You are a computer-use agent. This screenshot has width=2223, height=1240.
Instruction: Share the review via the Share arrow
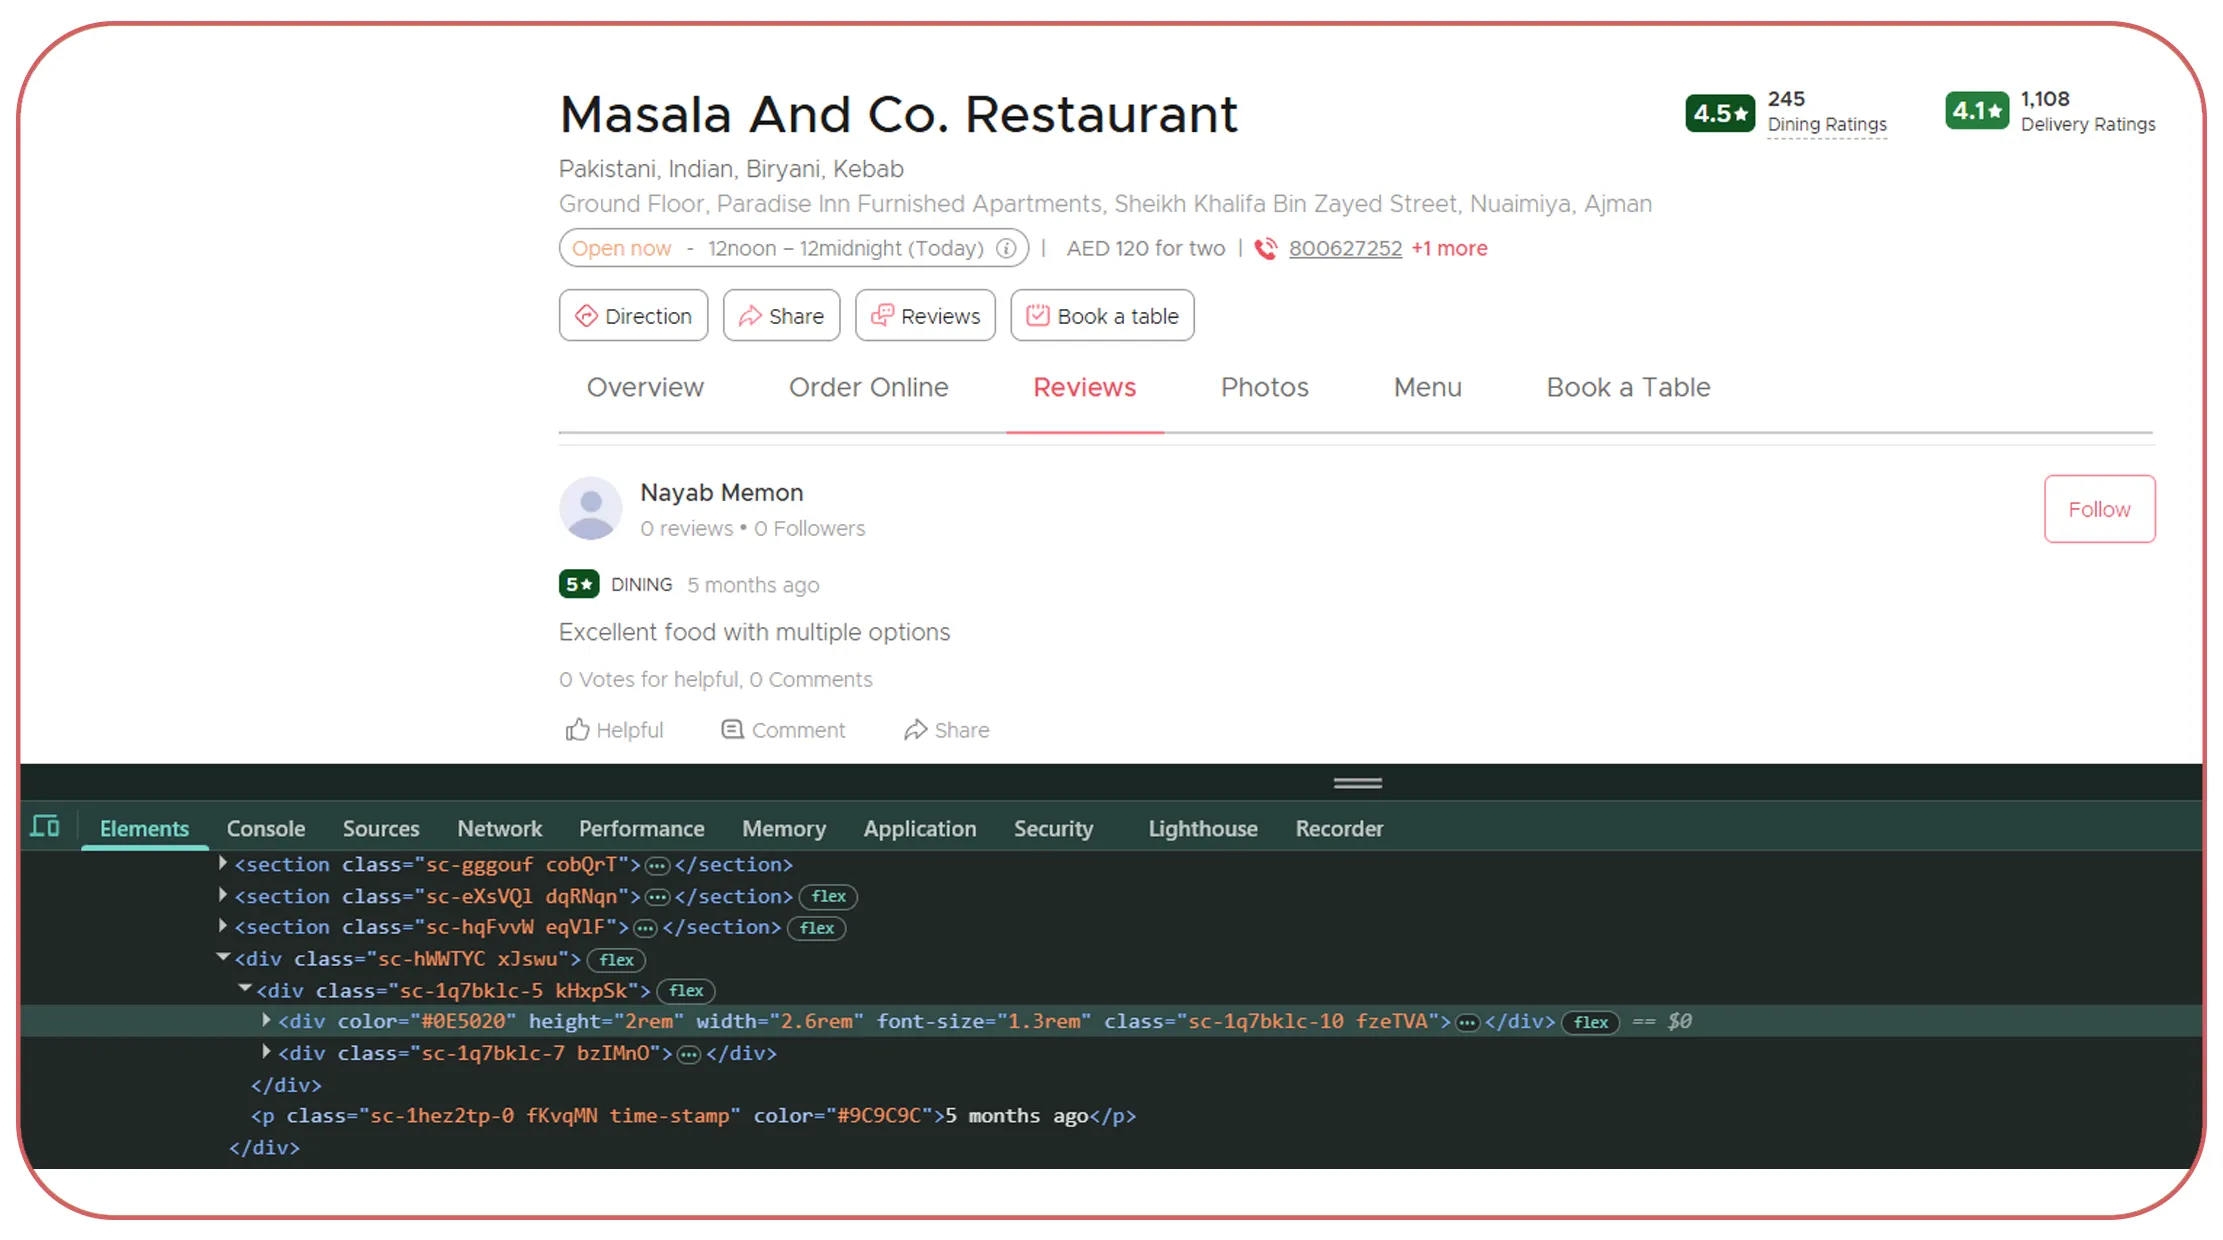point(946,730)
